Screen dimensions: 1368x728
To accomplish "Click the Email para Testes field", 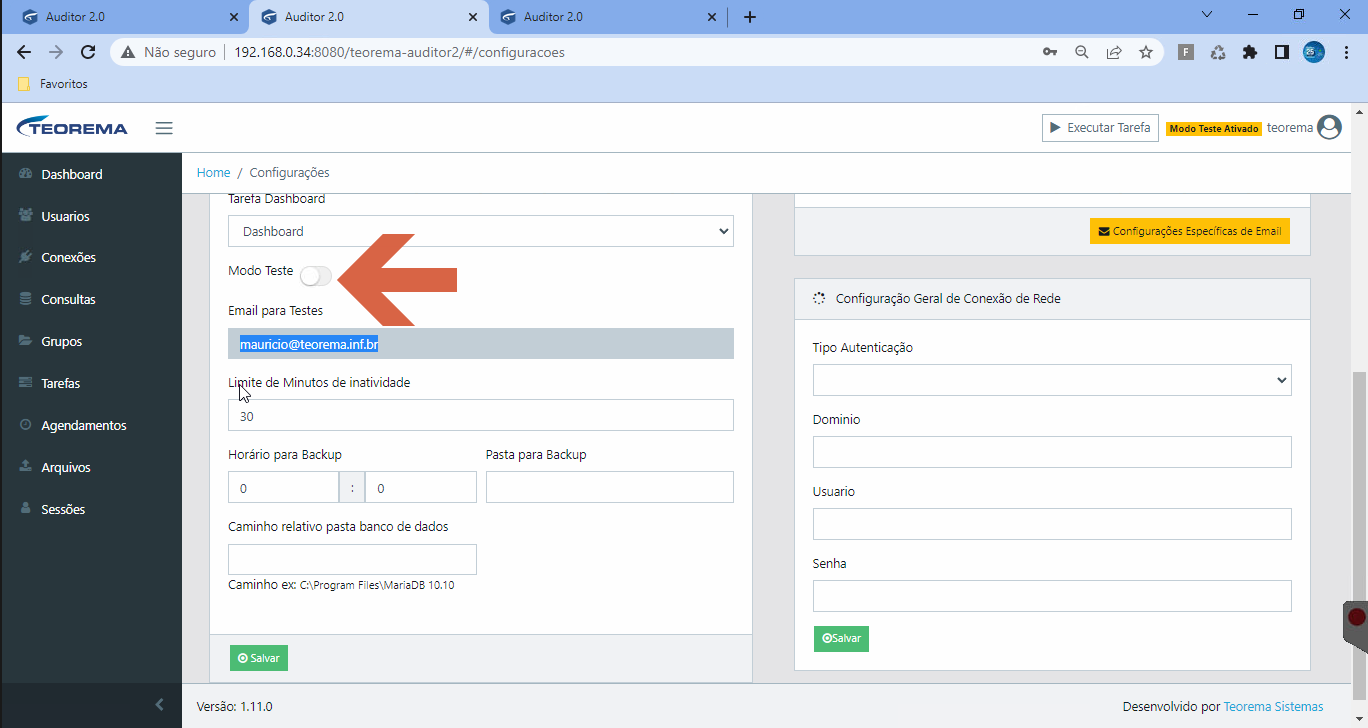I will 481,344.
